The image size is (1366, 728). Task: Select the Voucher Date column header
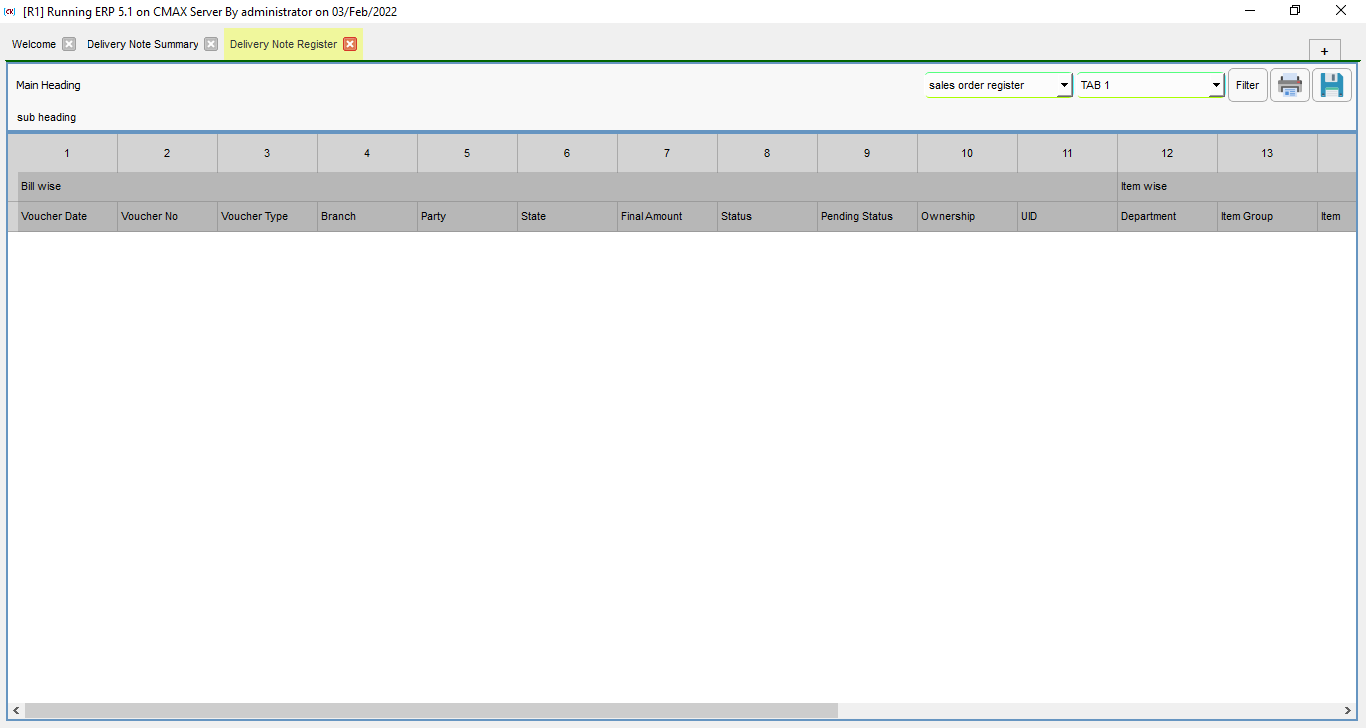[x=54, y=216]
